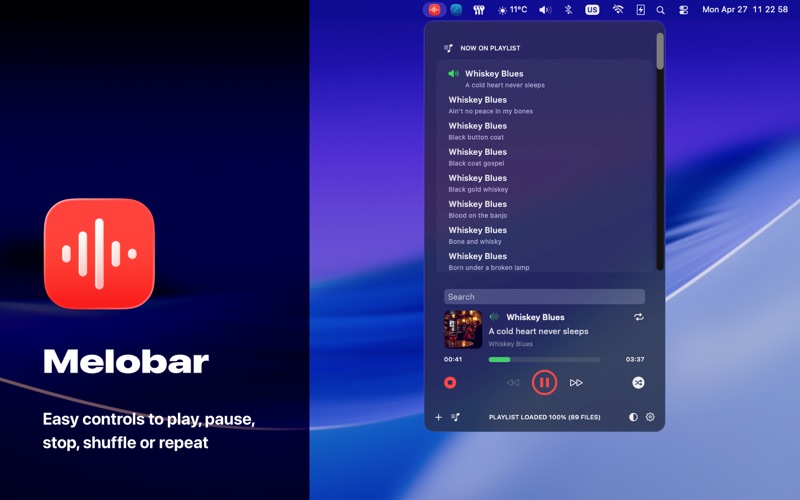
Task: Select track 'Black button coat'
Action: (x=545, y=131)
